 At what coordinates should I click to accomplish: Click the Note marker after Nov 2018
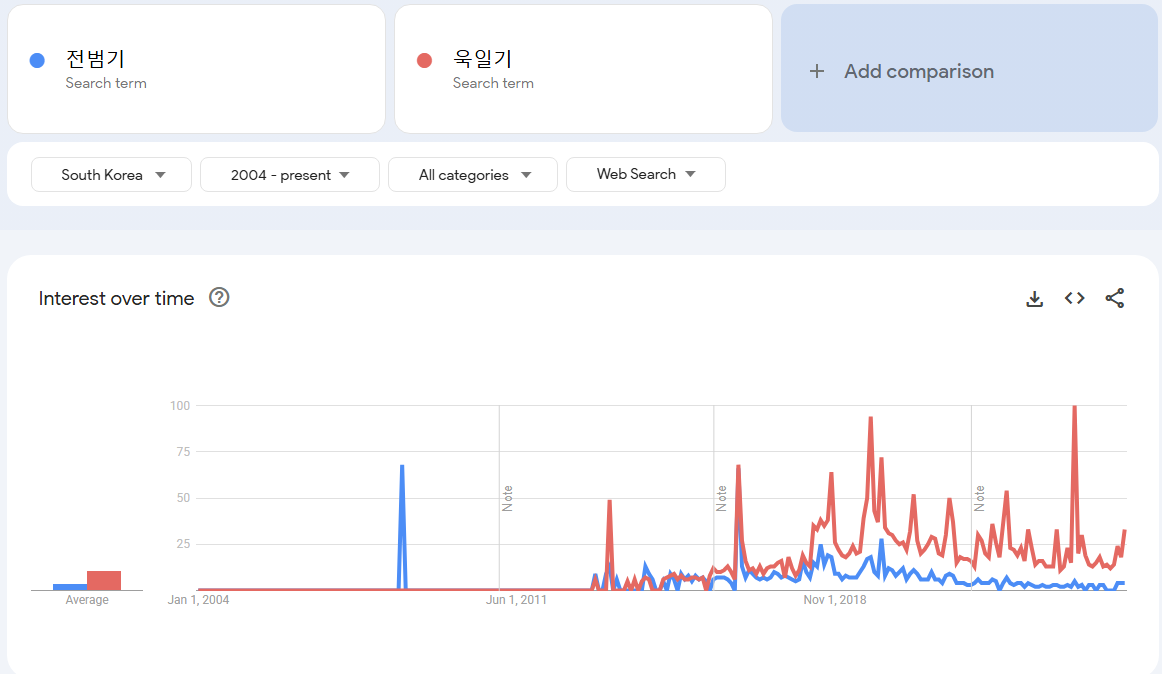point(980,498)
